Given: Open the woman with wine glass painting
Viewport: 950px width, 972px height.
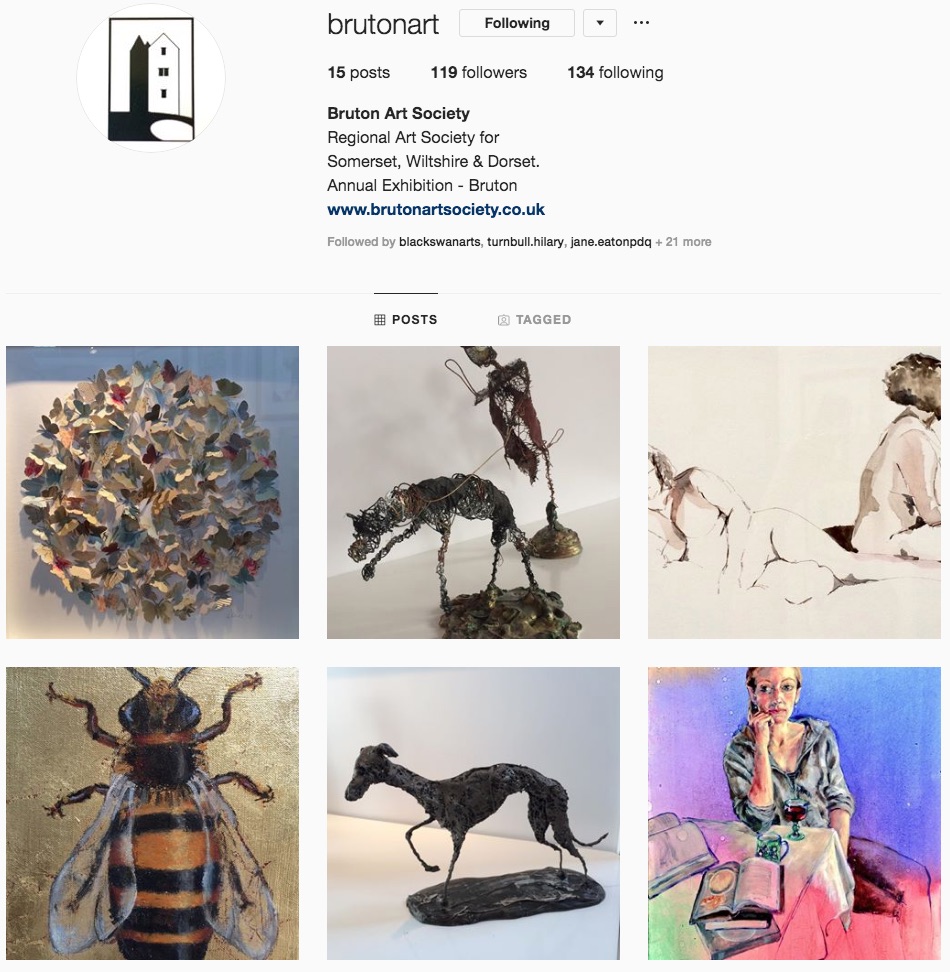Looking at the screenshot, I should [794, 813].
